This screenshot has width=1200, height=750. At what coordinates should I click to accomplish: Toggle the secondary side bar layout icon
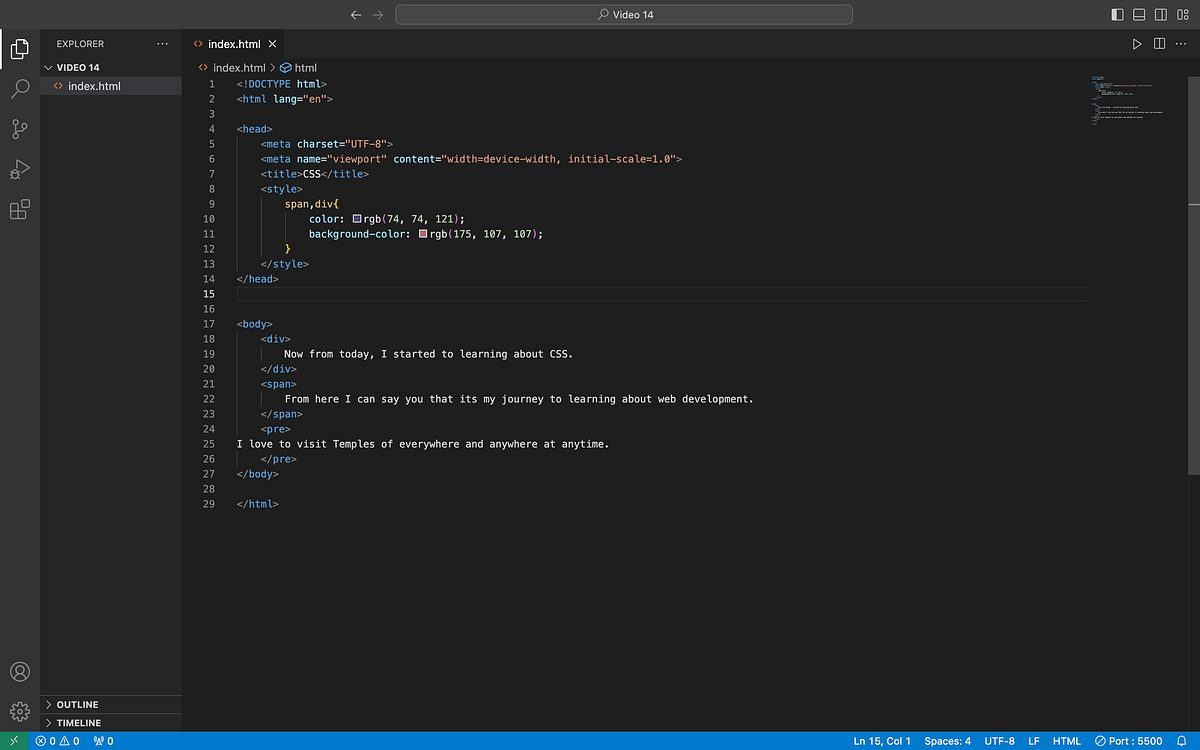[x=1161, y=15]
